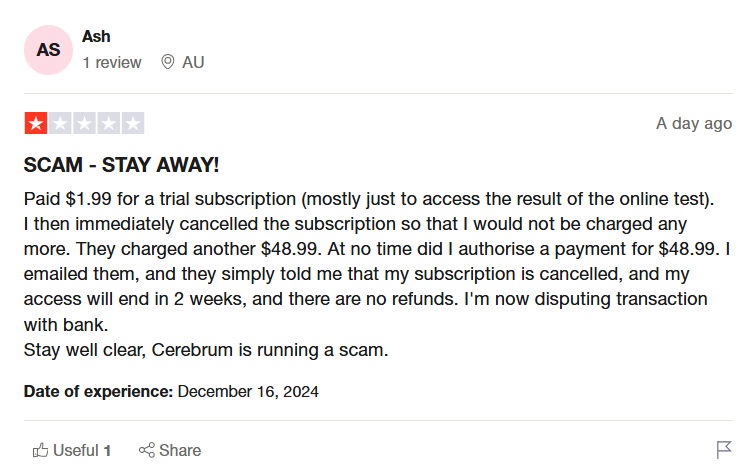Flag this review with the flag icon
This screenshot has width=754, height=470.
[724, 450]
